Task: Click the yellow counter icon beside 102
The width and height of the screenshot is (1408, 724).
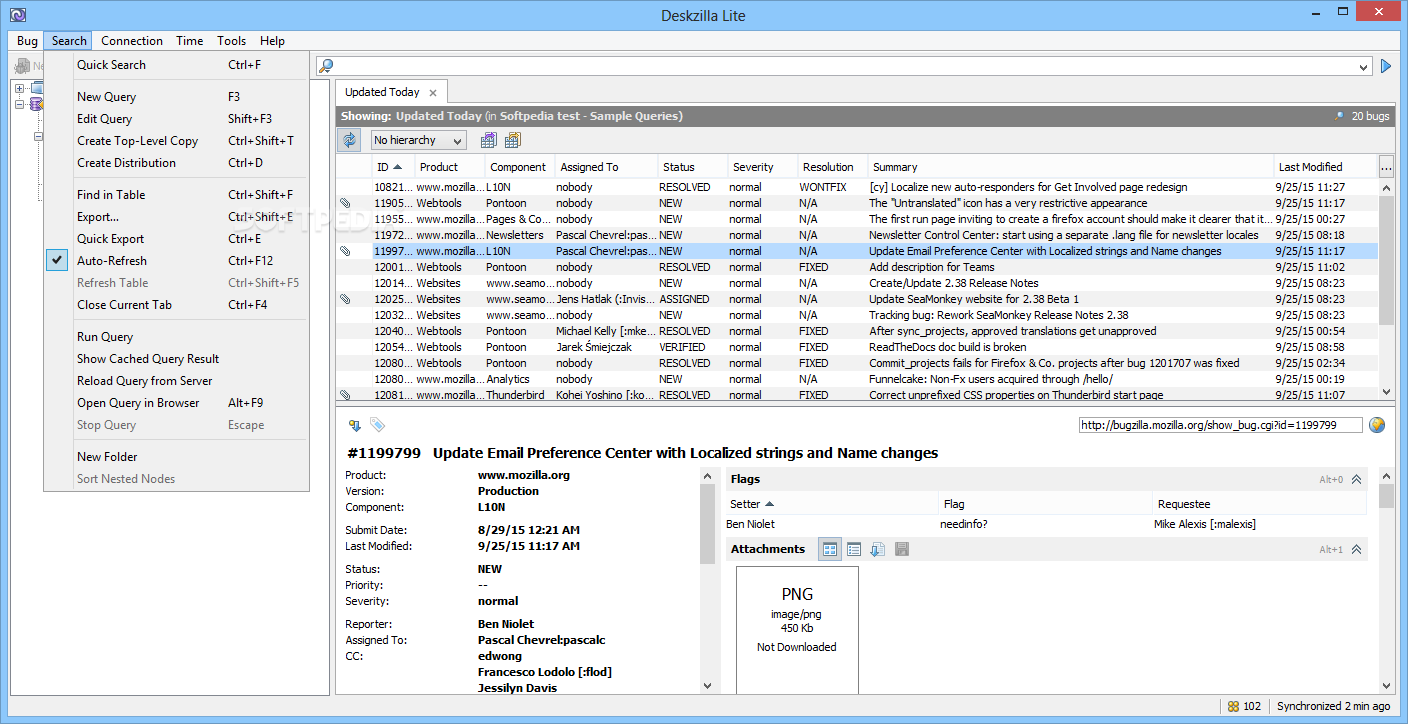Action: [1234, 706]
